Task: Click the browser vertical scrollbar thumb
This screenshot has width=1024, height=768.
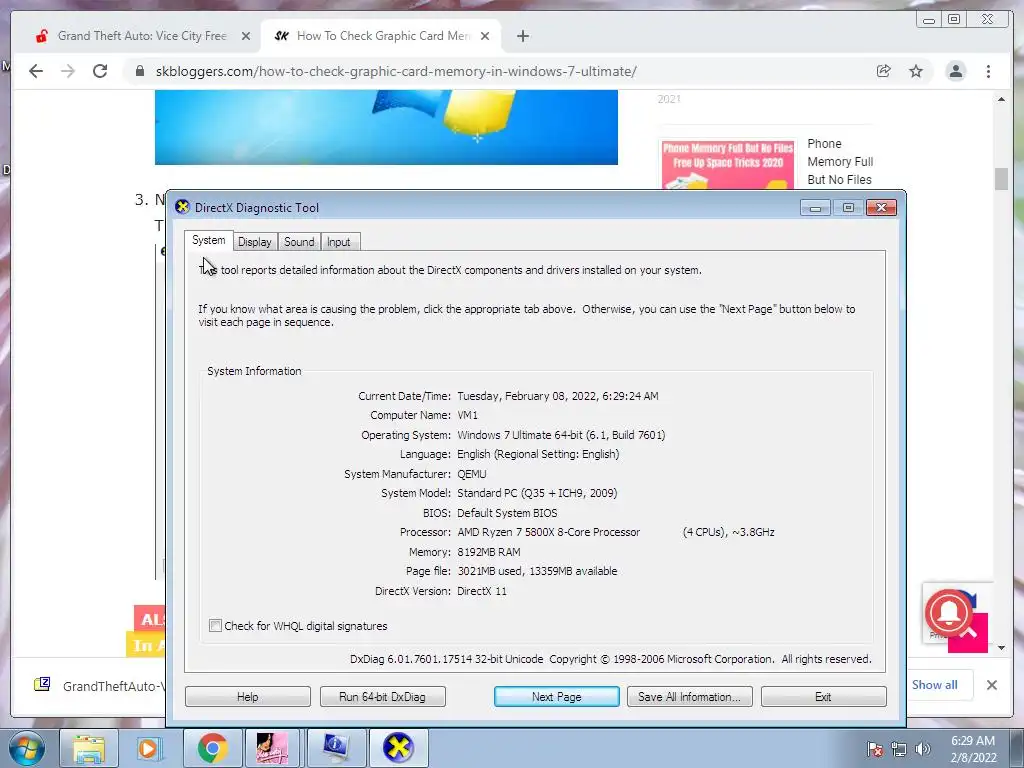Action: pyautogui.click(x=1001, y=179)
